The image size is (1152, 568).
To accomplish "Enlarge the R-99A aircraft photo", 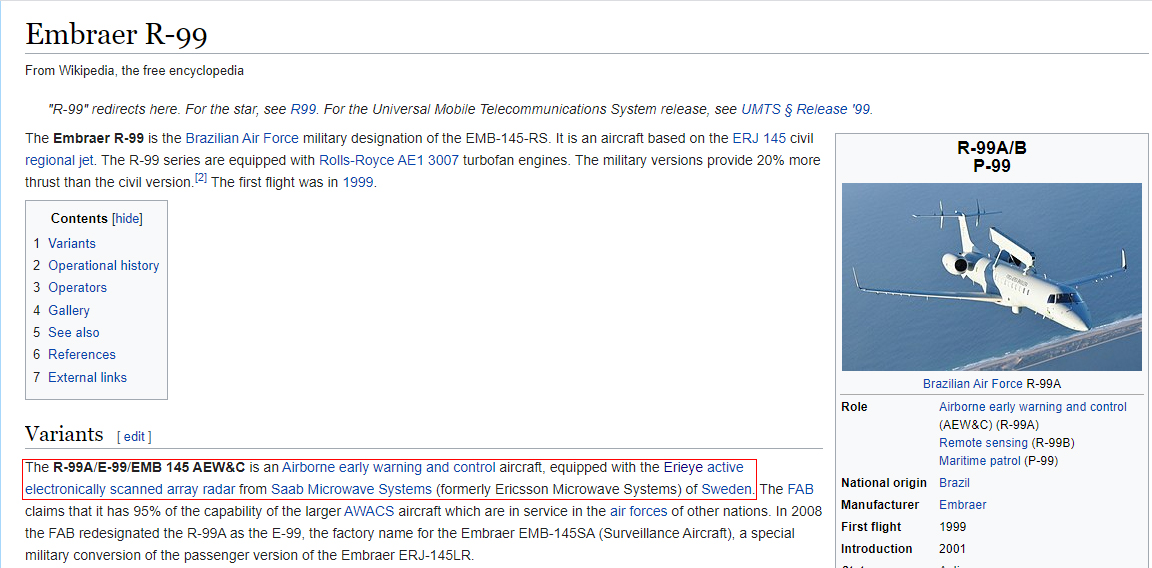I will 992,277.
